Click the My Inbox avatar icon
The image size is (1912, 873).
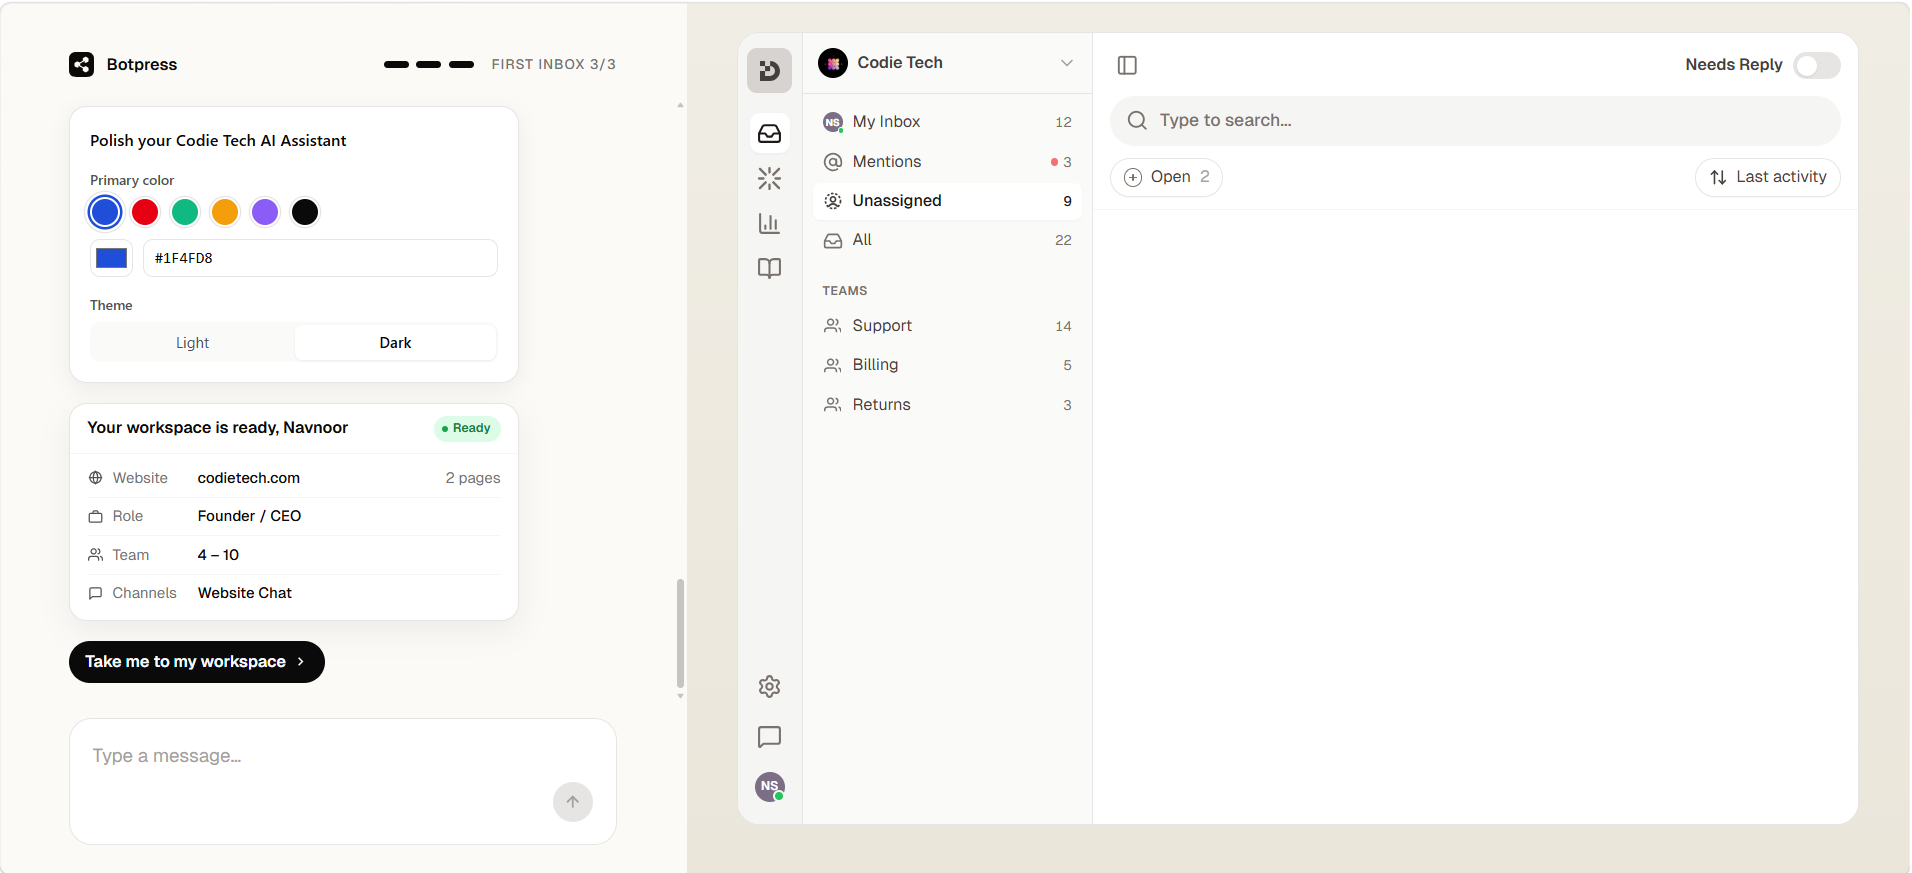833,122
